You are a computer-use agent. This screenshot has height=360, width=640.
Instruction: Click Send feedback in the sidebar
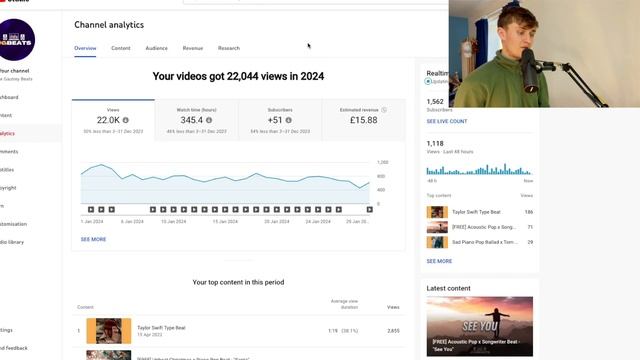14,348
